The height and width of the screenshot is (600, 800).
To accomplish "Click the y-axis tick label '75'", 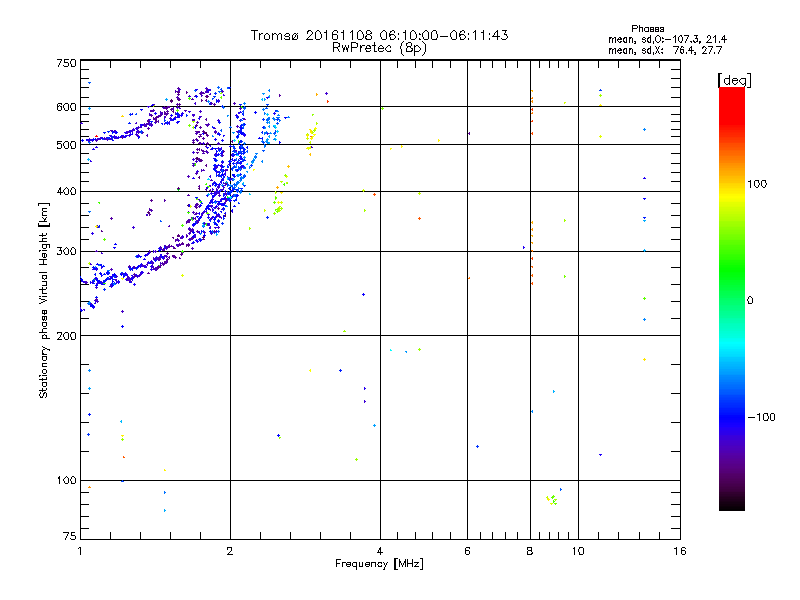I will 70,536.
